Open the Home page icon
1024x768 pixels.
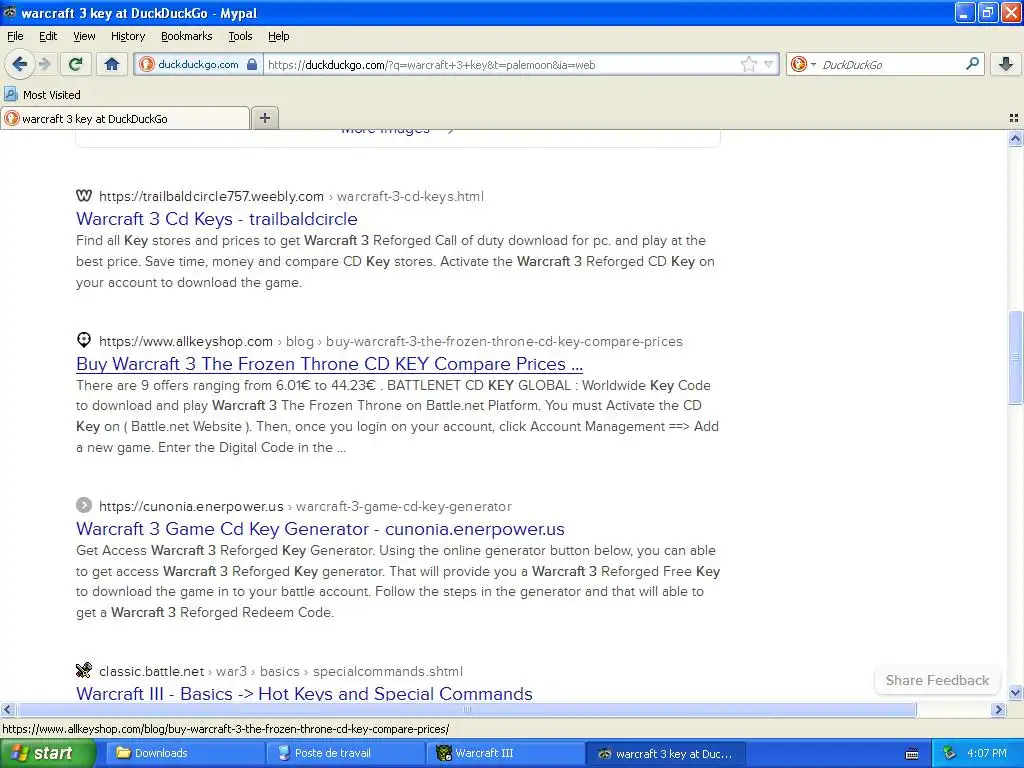pyautogui.click(x=112, y=64)
